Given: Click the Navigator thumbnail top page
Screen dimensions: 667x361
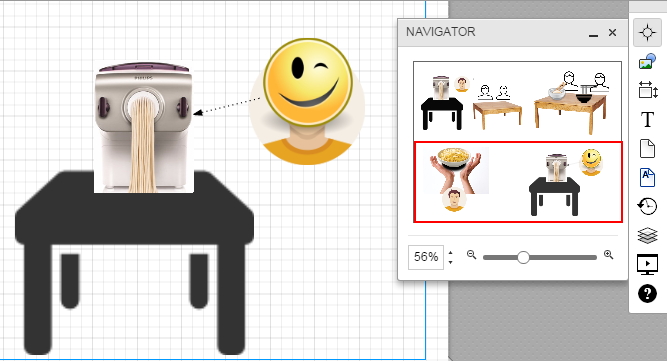Looking at the screenshot, I should click(517, 101).
